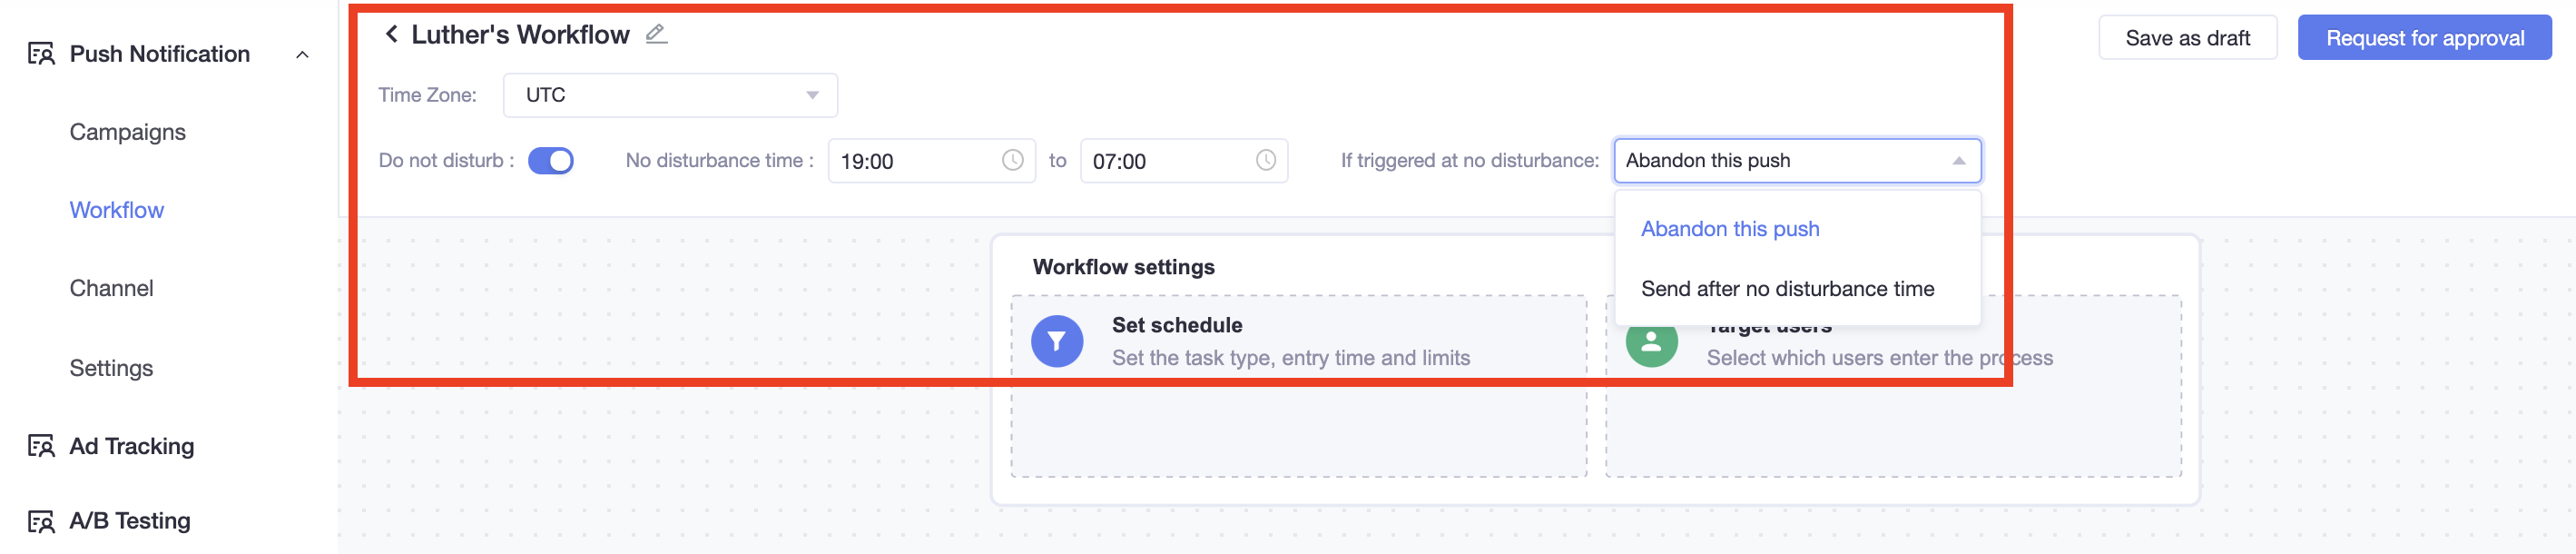Collapse the Push Notification menu chevron
2576x554 pixels.
[x=302, y=54]
